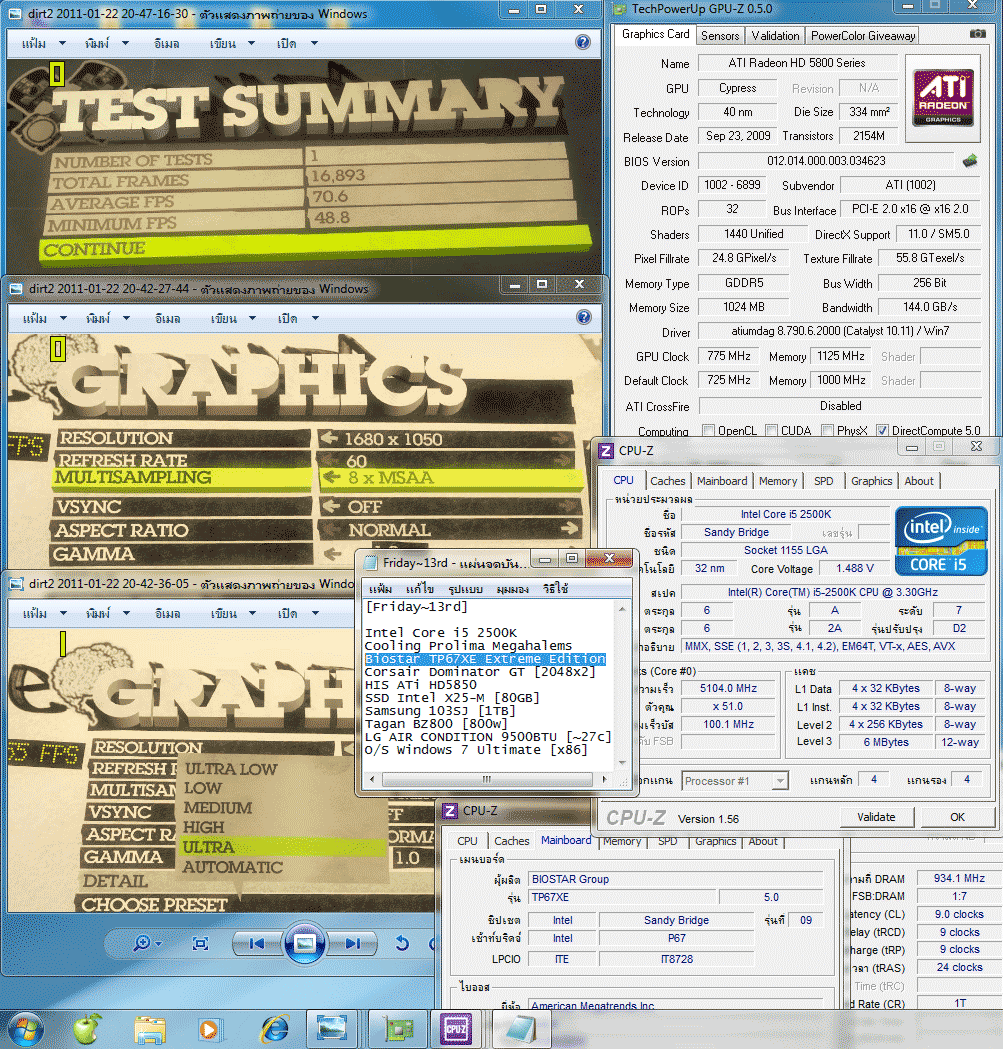The height and width of the screenshot is (1049, 1003).
Task: Click the Notepad horizontal scrollbar thumb
Action: point(486,779)
